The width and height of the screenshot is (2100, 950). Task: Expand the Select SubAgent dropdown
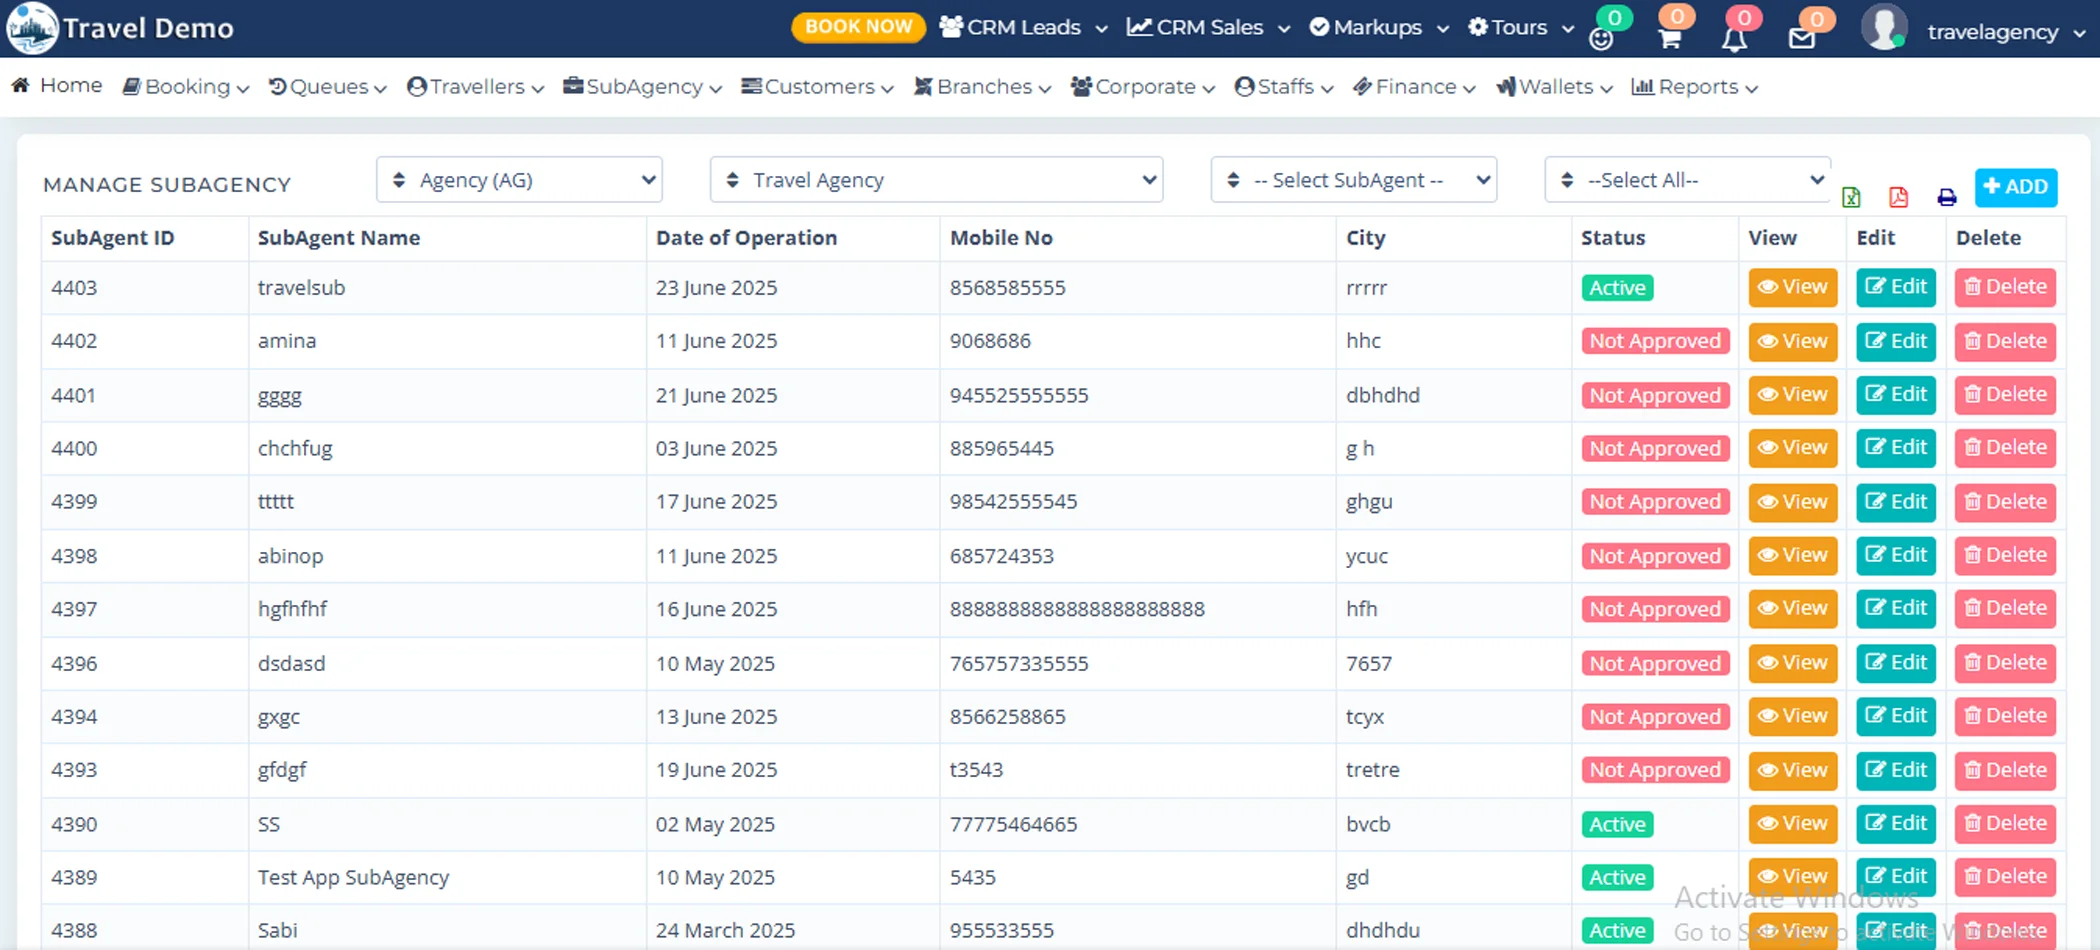[x=1353, y=180]
